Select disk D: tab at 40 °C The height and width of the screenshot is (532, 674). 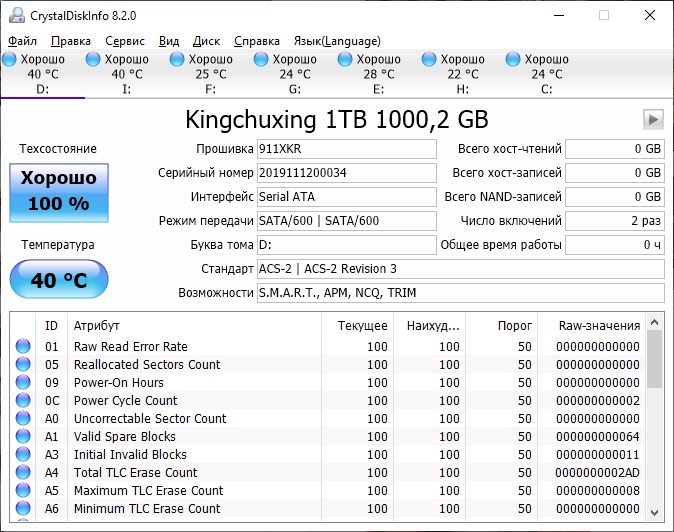43,74
